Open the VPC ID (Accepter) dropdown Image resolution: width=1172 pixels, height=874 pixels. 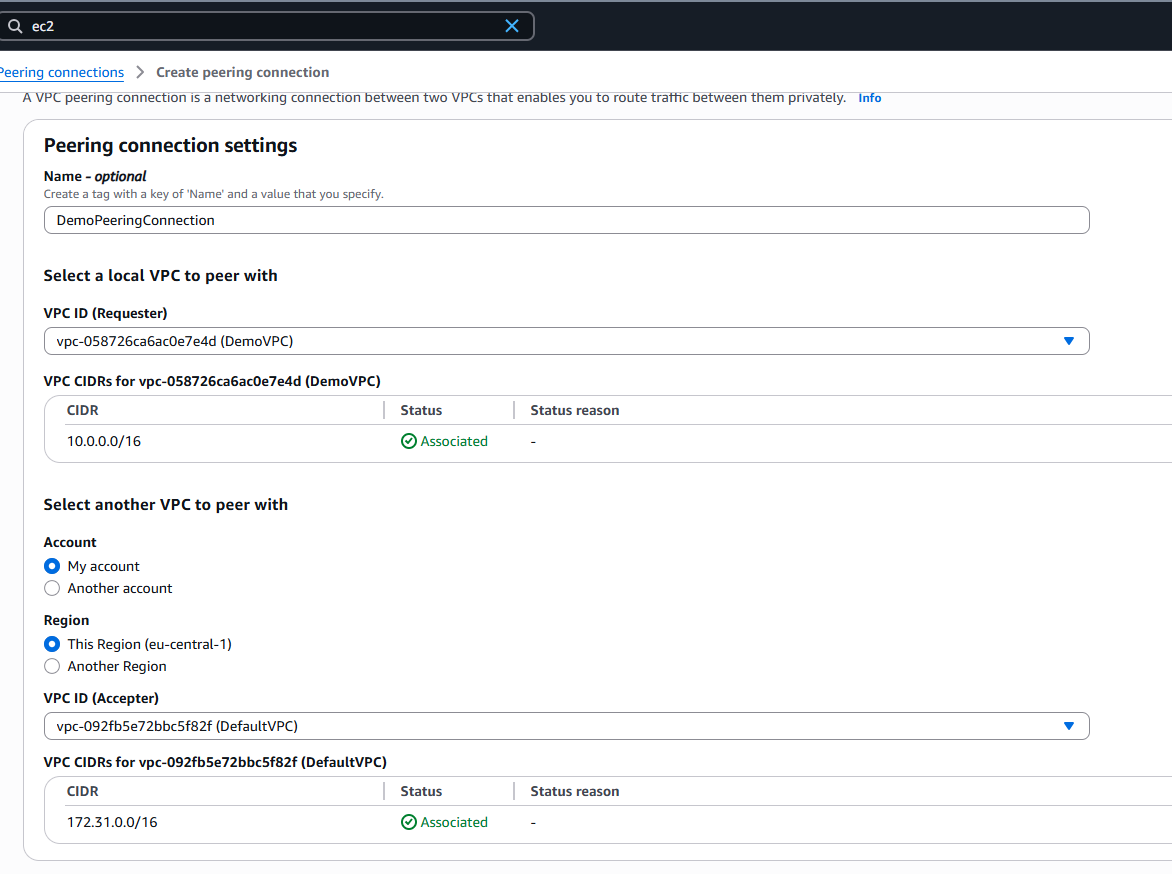pyautogui.click(x=550, y=726)
